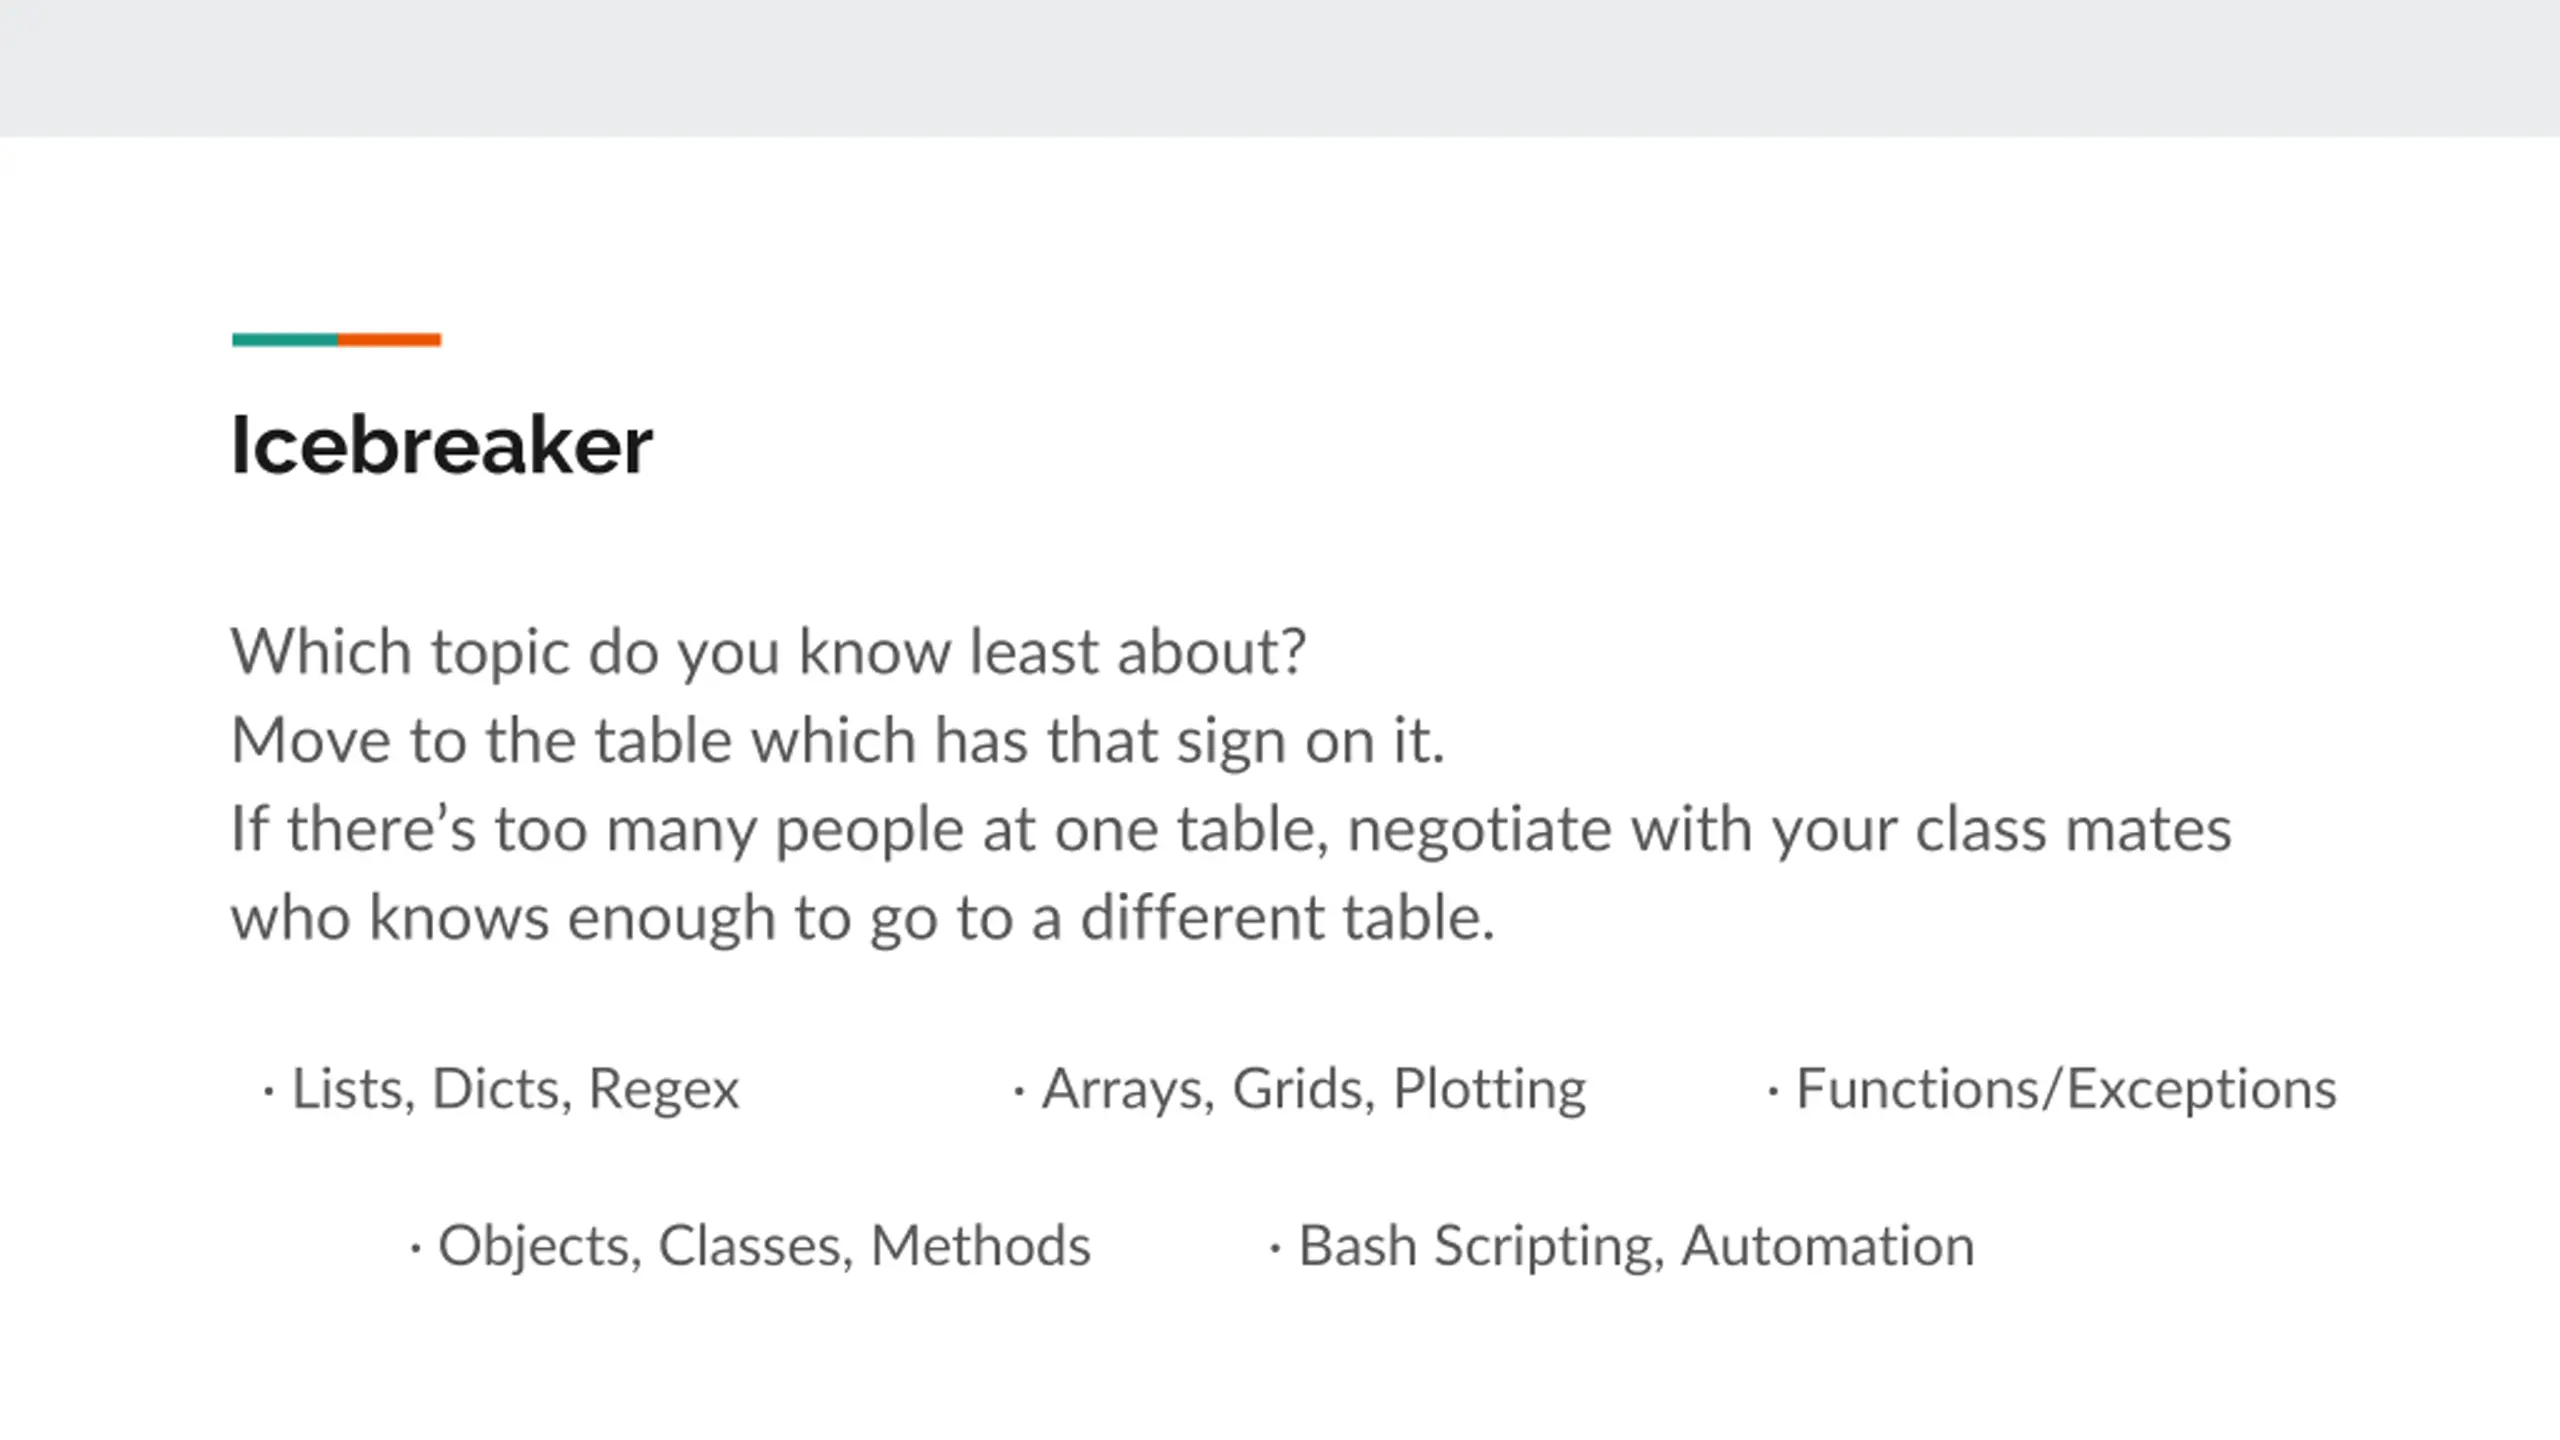Click the phrase 'class mates' in paragraph
The width and height of the screenshot is (2560, 1440).
click(x=2073, y=830)
